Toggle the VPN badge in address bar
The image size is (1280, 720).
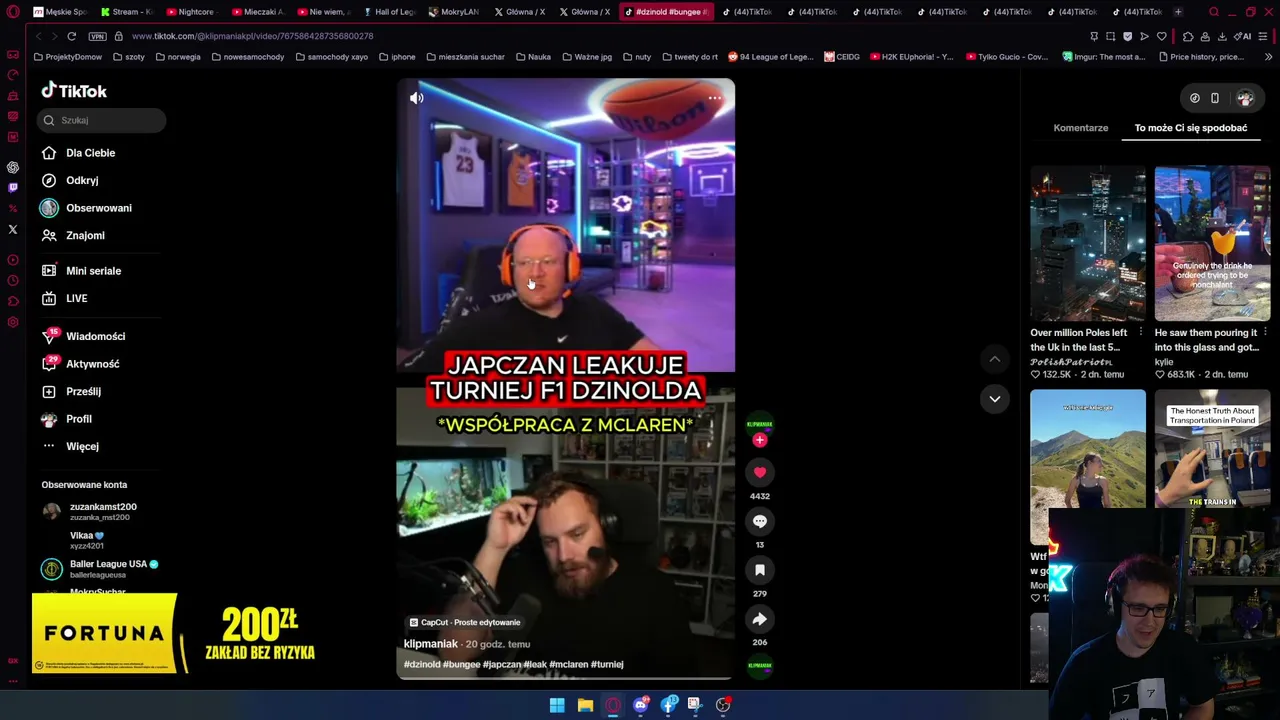coord(97,36)
